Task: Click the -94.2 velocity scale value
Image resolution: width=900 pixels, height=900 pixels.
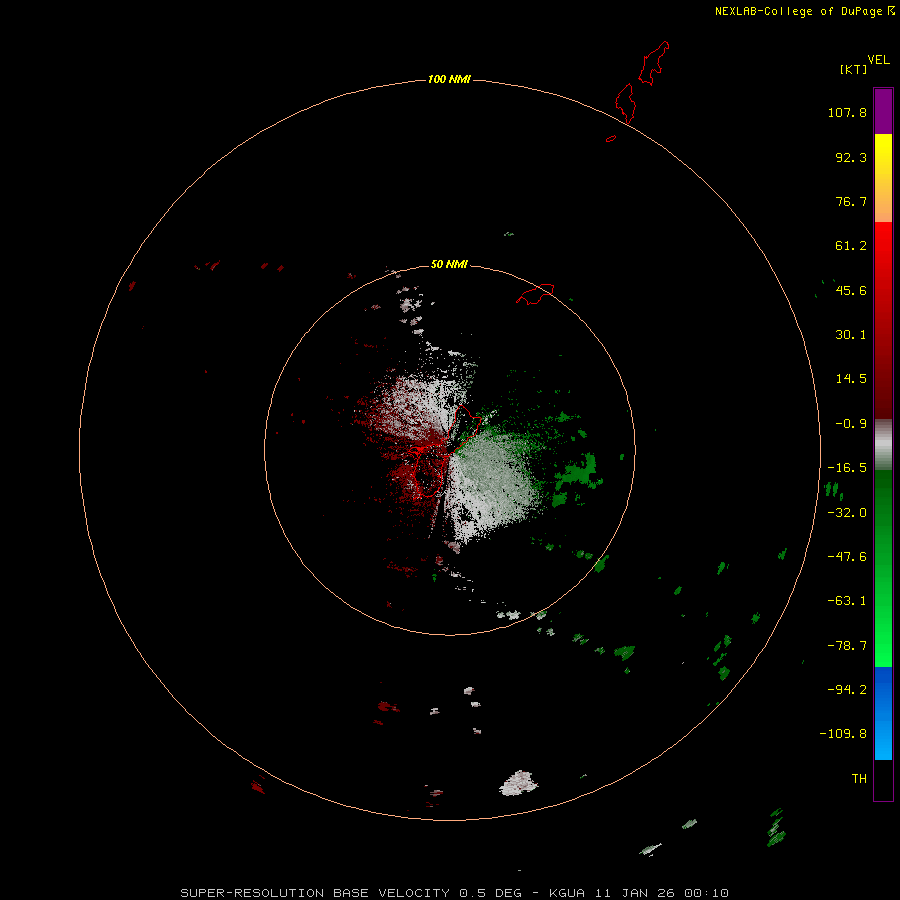Action: pyautogui.click(x=847, y=690)
